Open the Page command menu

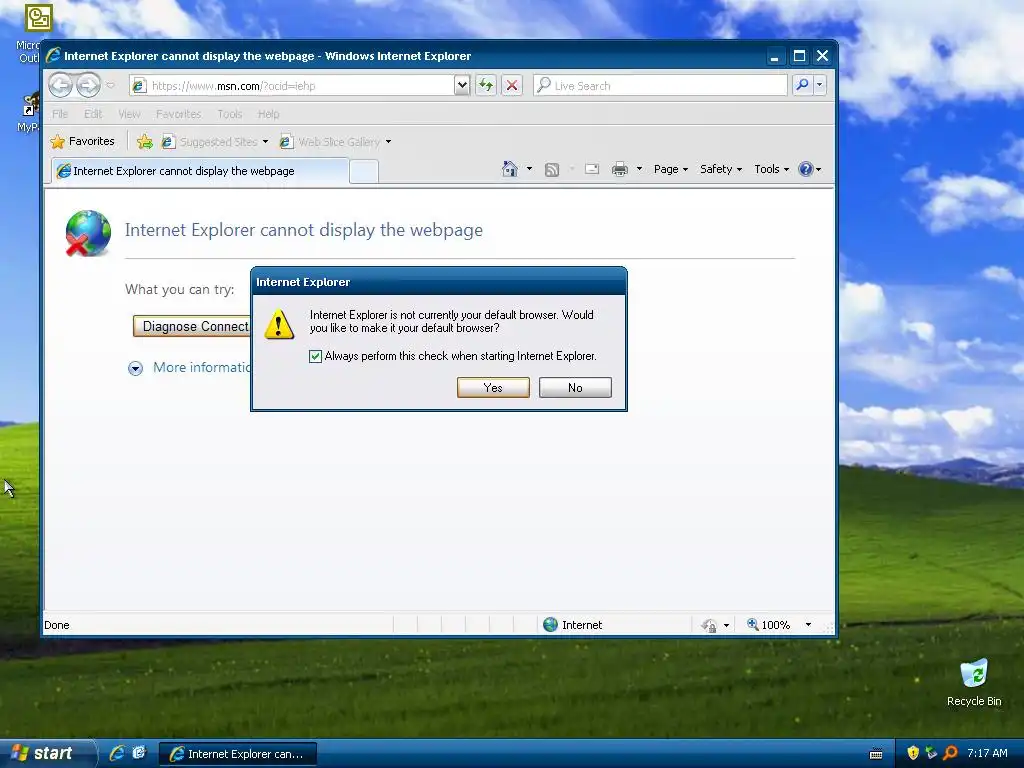tap(671, 169)
